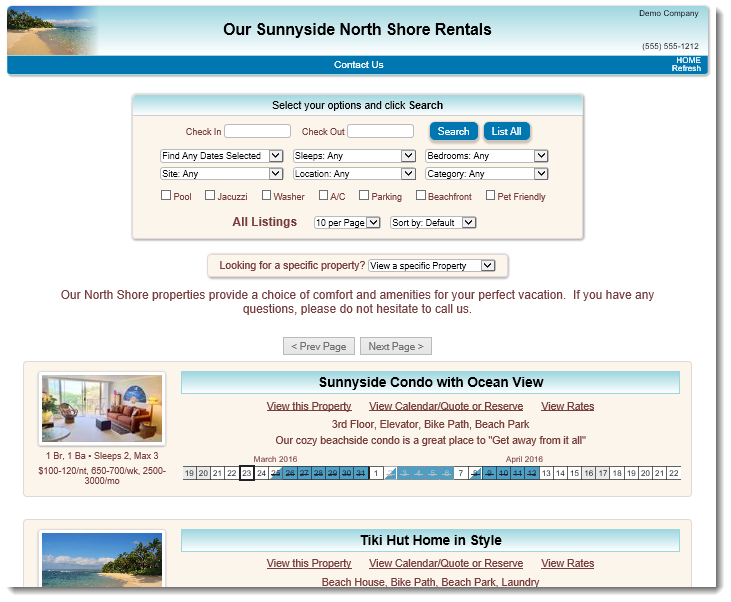
Task: Tick the Jacuzzi checkbox
Action: click(x=210, y=195)
